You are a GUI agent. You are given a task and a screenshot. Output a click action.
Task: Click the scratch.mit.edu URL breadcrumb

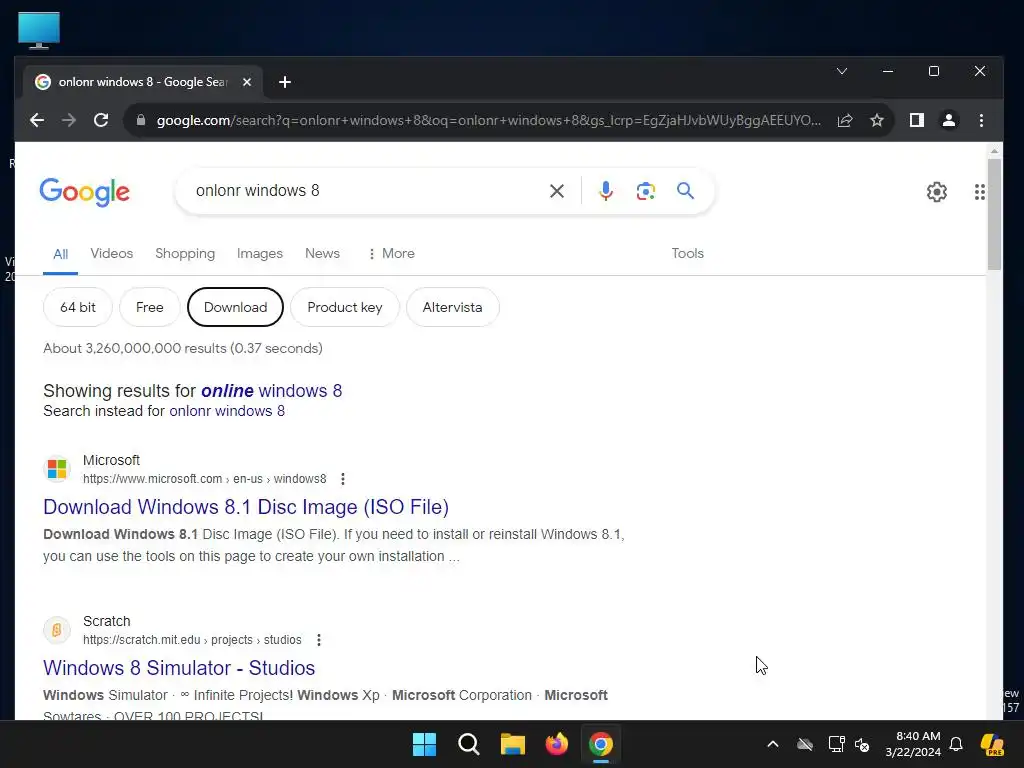(192, 640)
